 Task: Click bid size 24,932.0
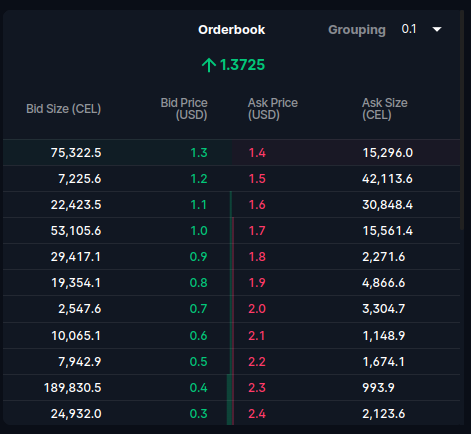76,414
